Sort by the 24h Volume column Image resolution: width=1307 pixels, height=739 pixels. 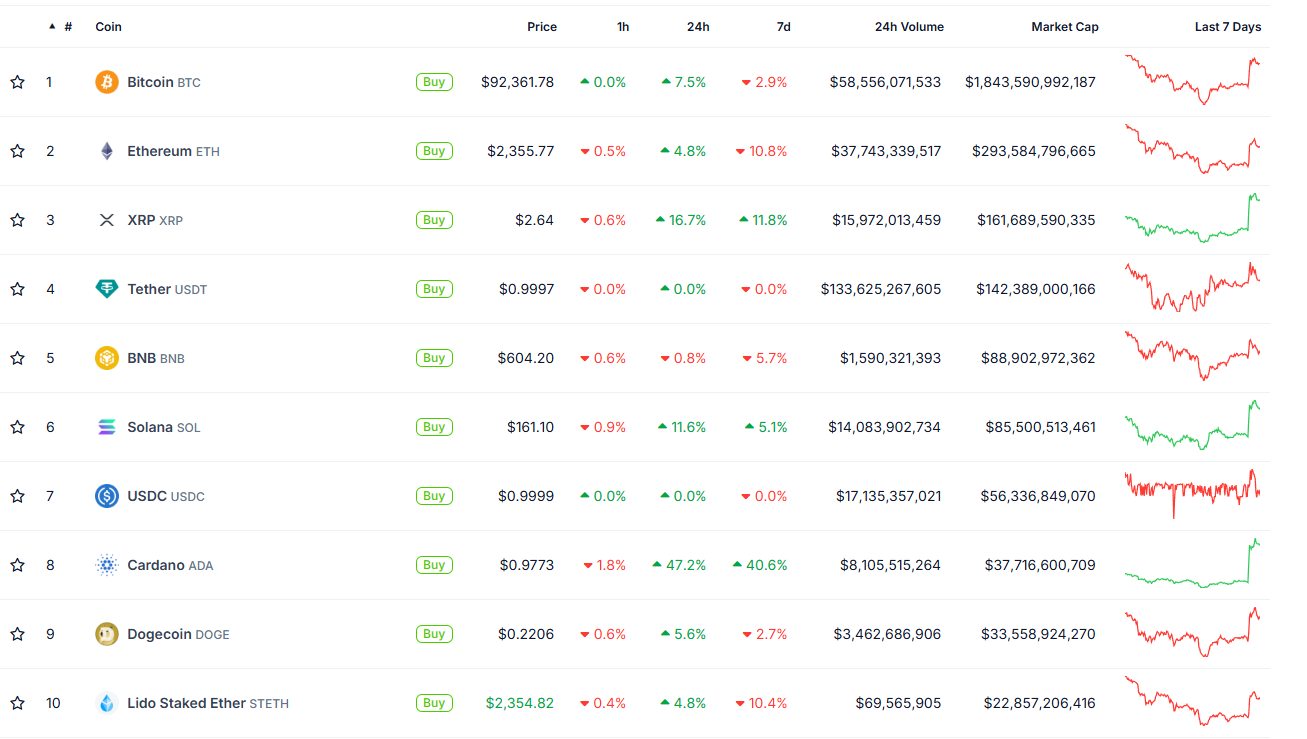click(909, 27)
